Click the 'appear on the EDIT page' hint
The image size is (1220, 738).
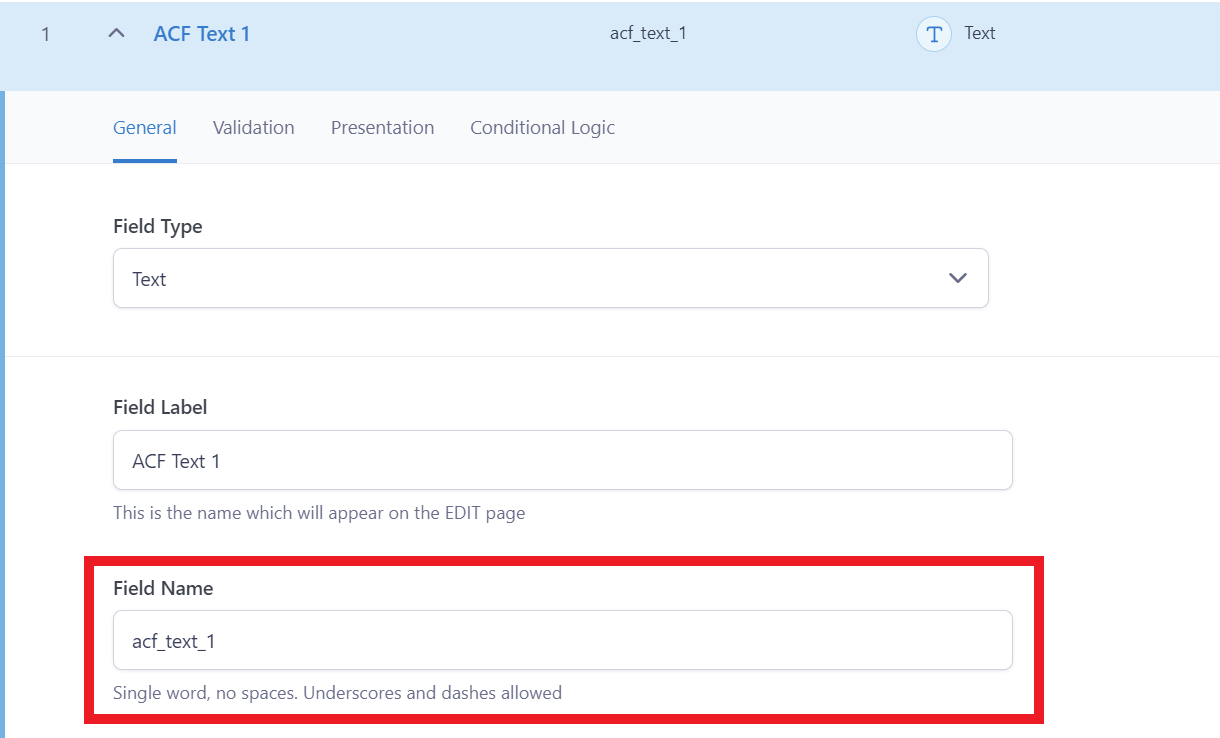[319, 513]
